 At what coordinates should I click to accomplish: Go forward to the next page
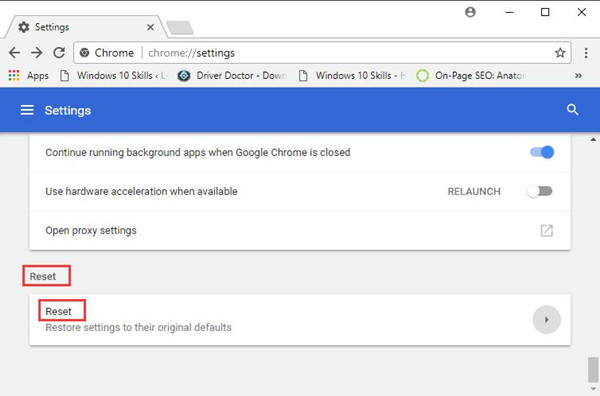[x=37, y=52]
